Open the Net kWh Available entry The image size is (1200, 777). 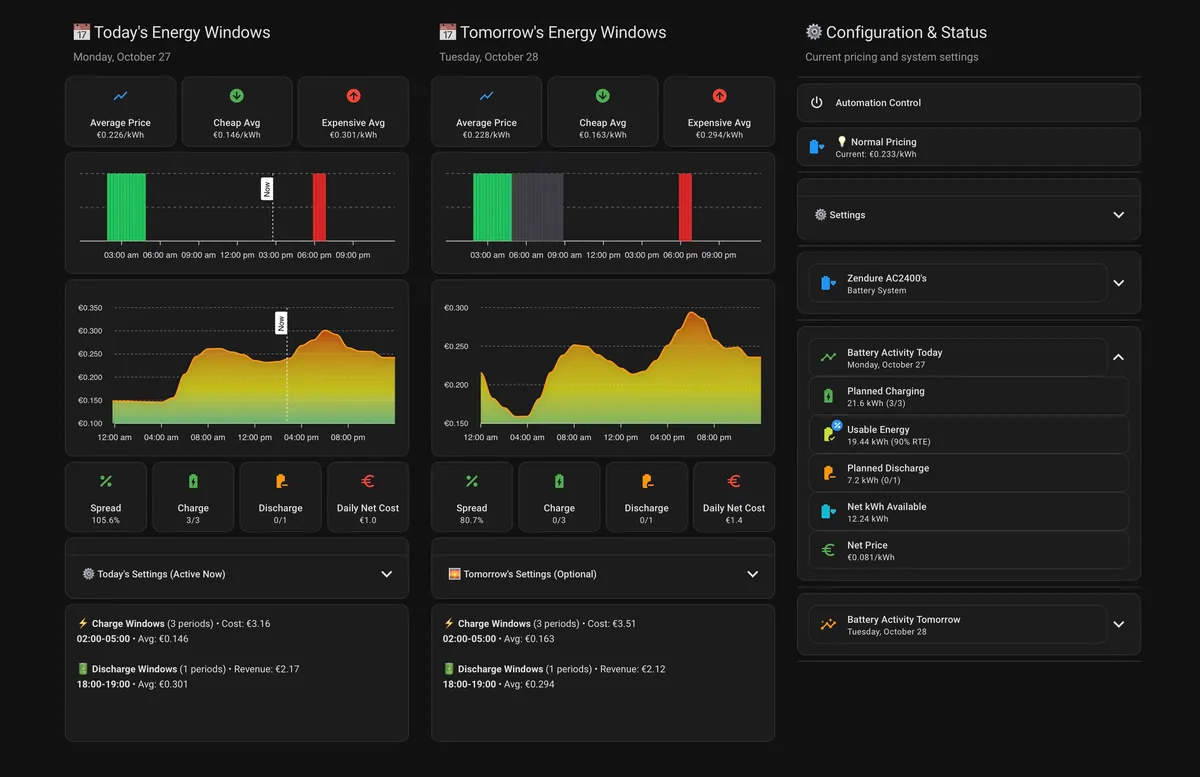coord(968,511)
